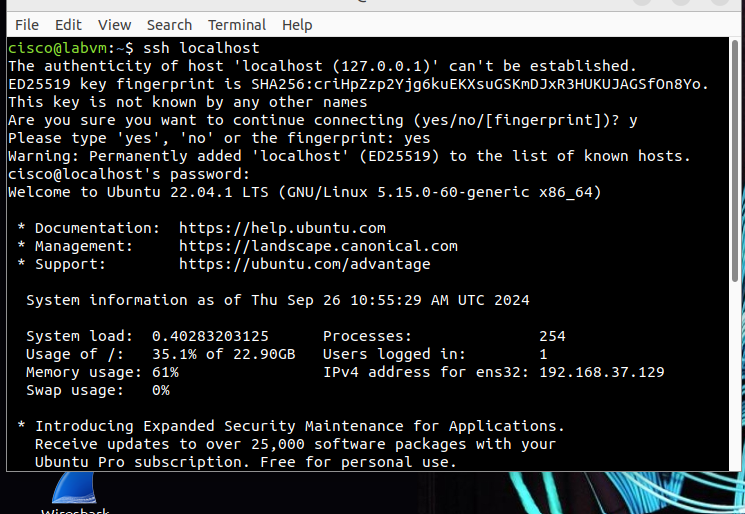Open the View menu

tap(115, 25)
